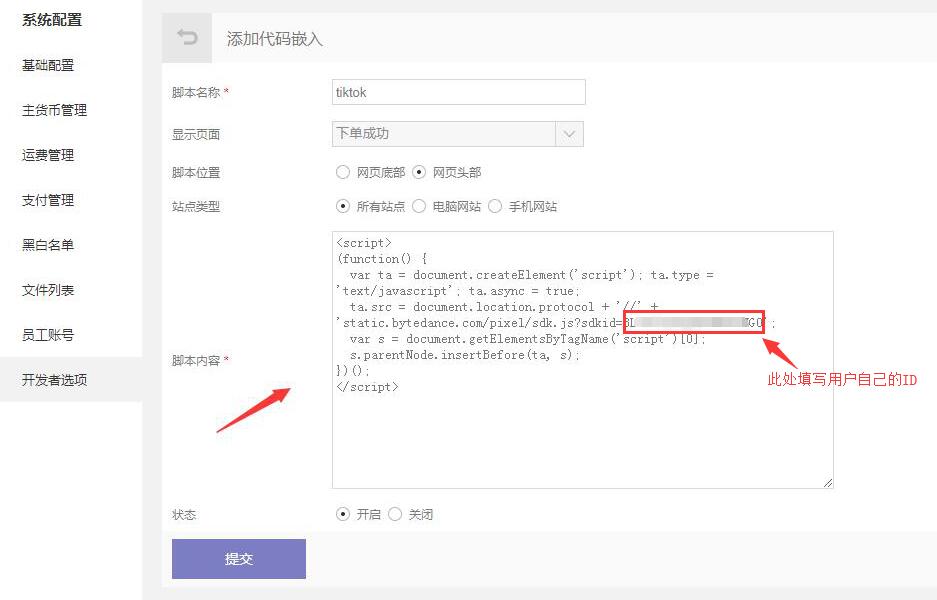Click the 站点类型 field label

pos(196,207)
